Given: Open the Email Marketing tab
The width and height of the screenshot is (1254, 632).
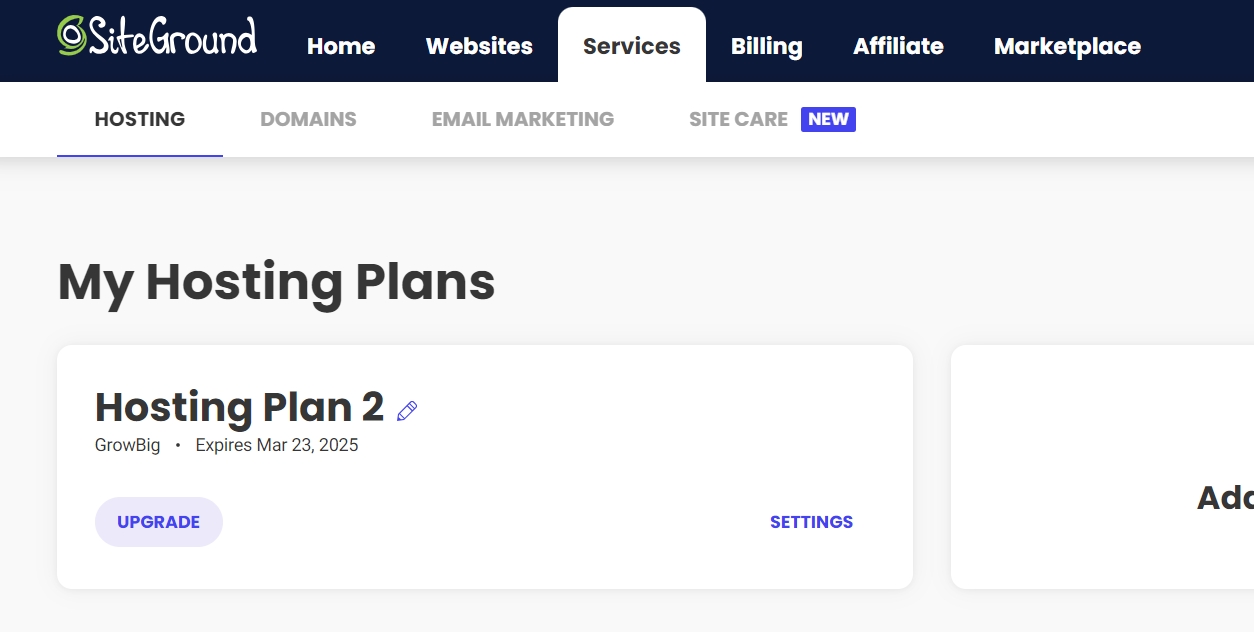Looking at the screenshot, I should tap(523, 119).
